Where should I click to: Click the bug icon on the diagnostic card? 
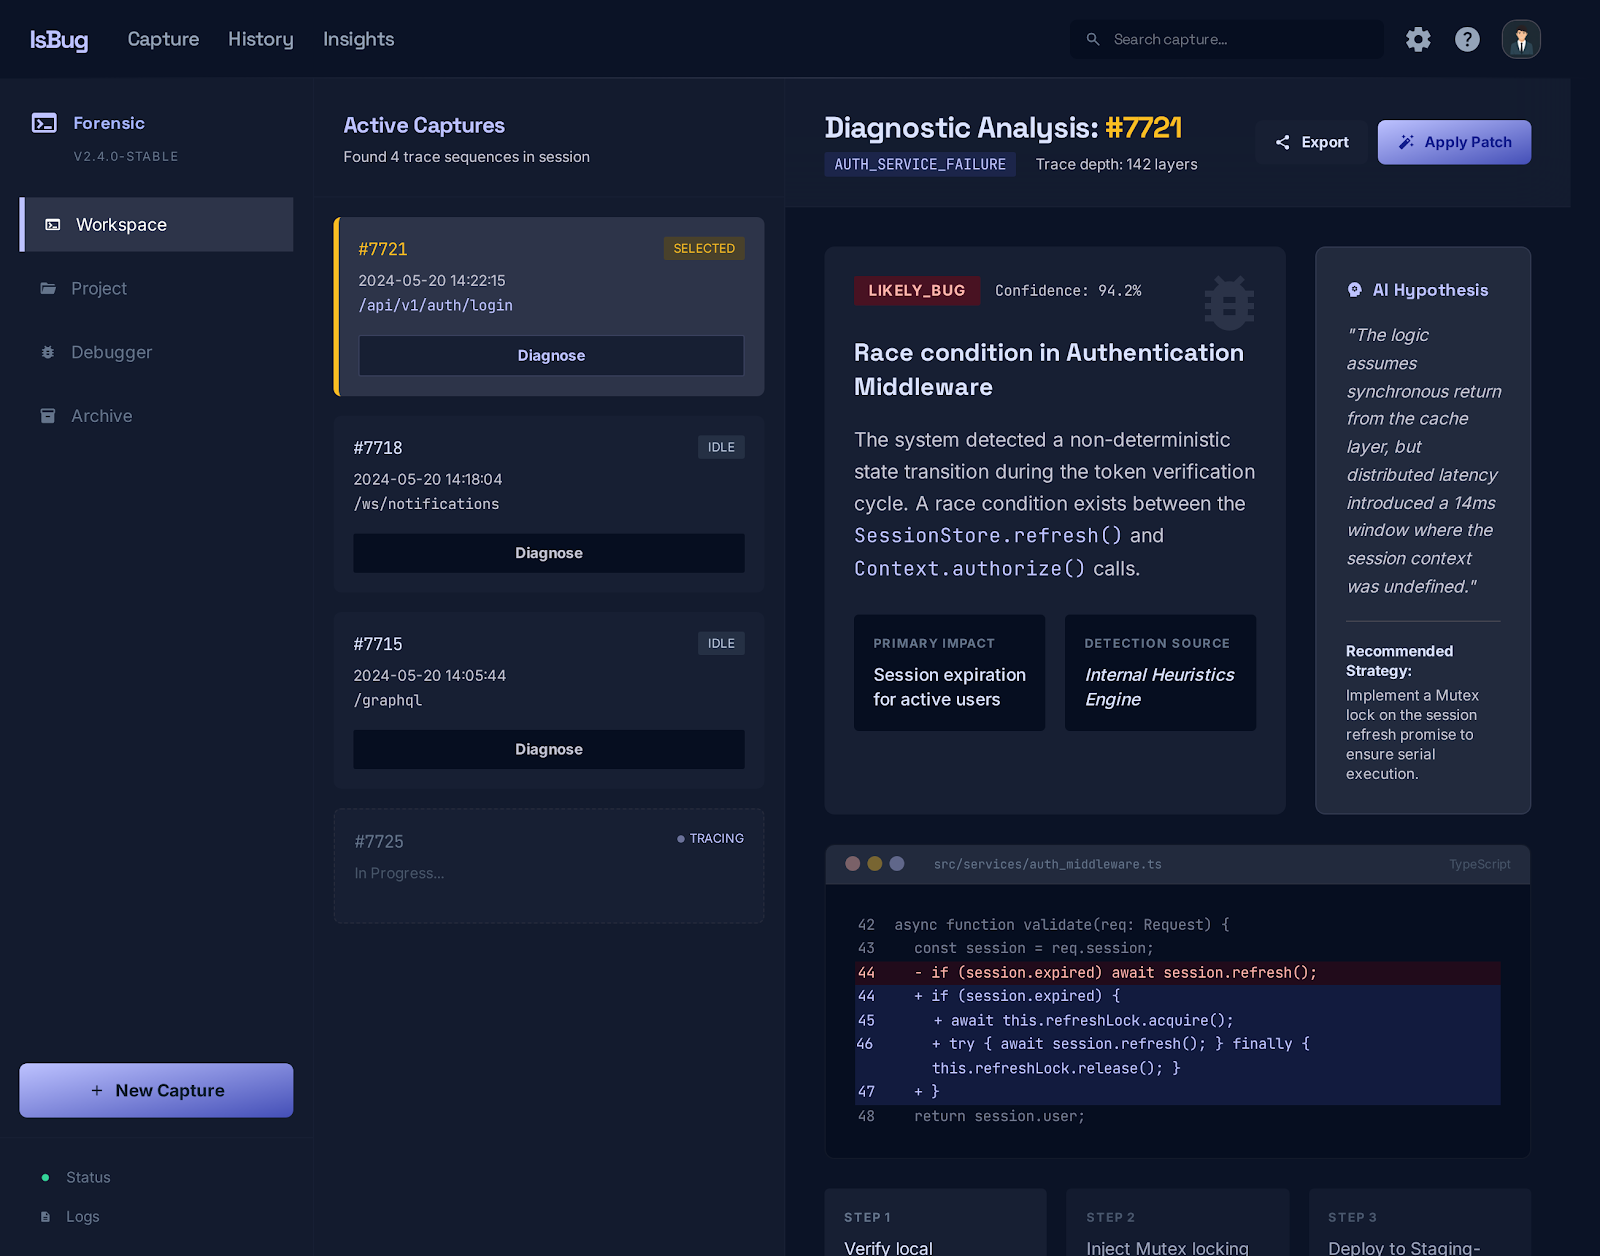1228,303
